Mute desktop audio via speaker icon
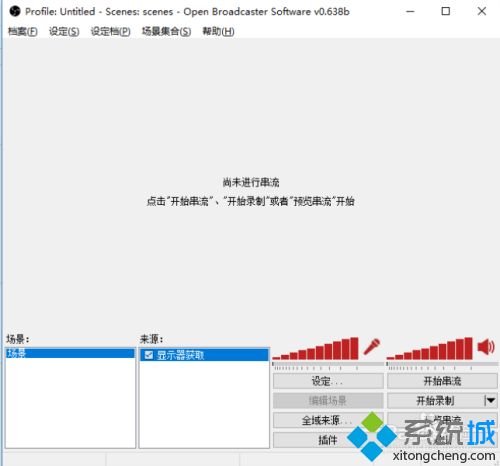The width and height of the screenshot is (500, 466). 486,347
